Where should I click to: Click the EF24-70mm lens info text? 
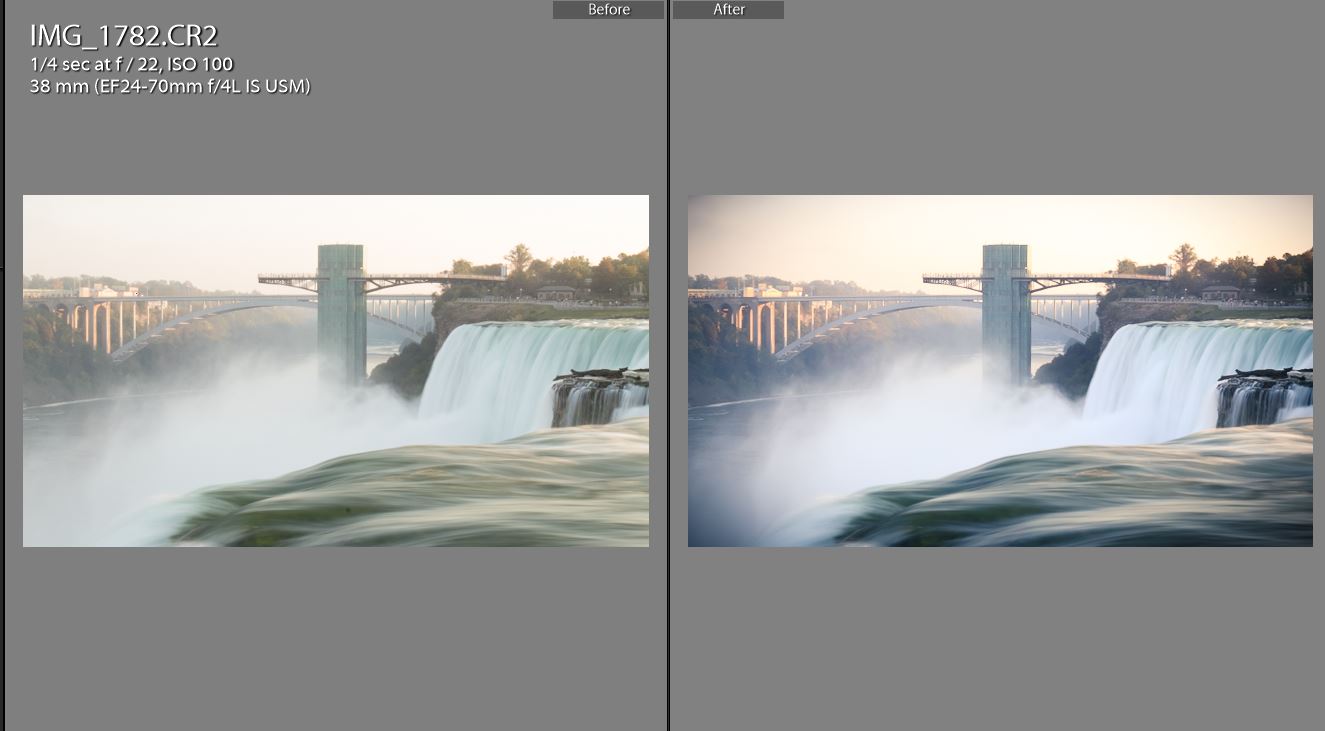tap(170, 87)
